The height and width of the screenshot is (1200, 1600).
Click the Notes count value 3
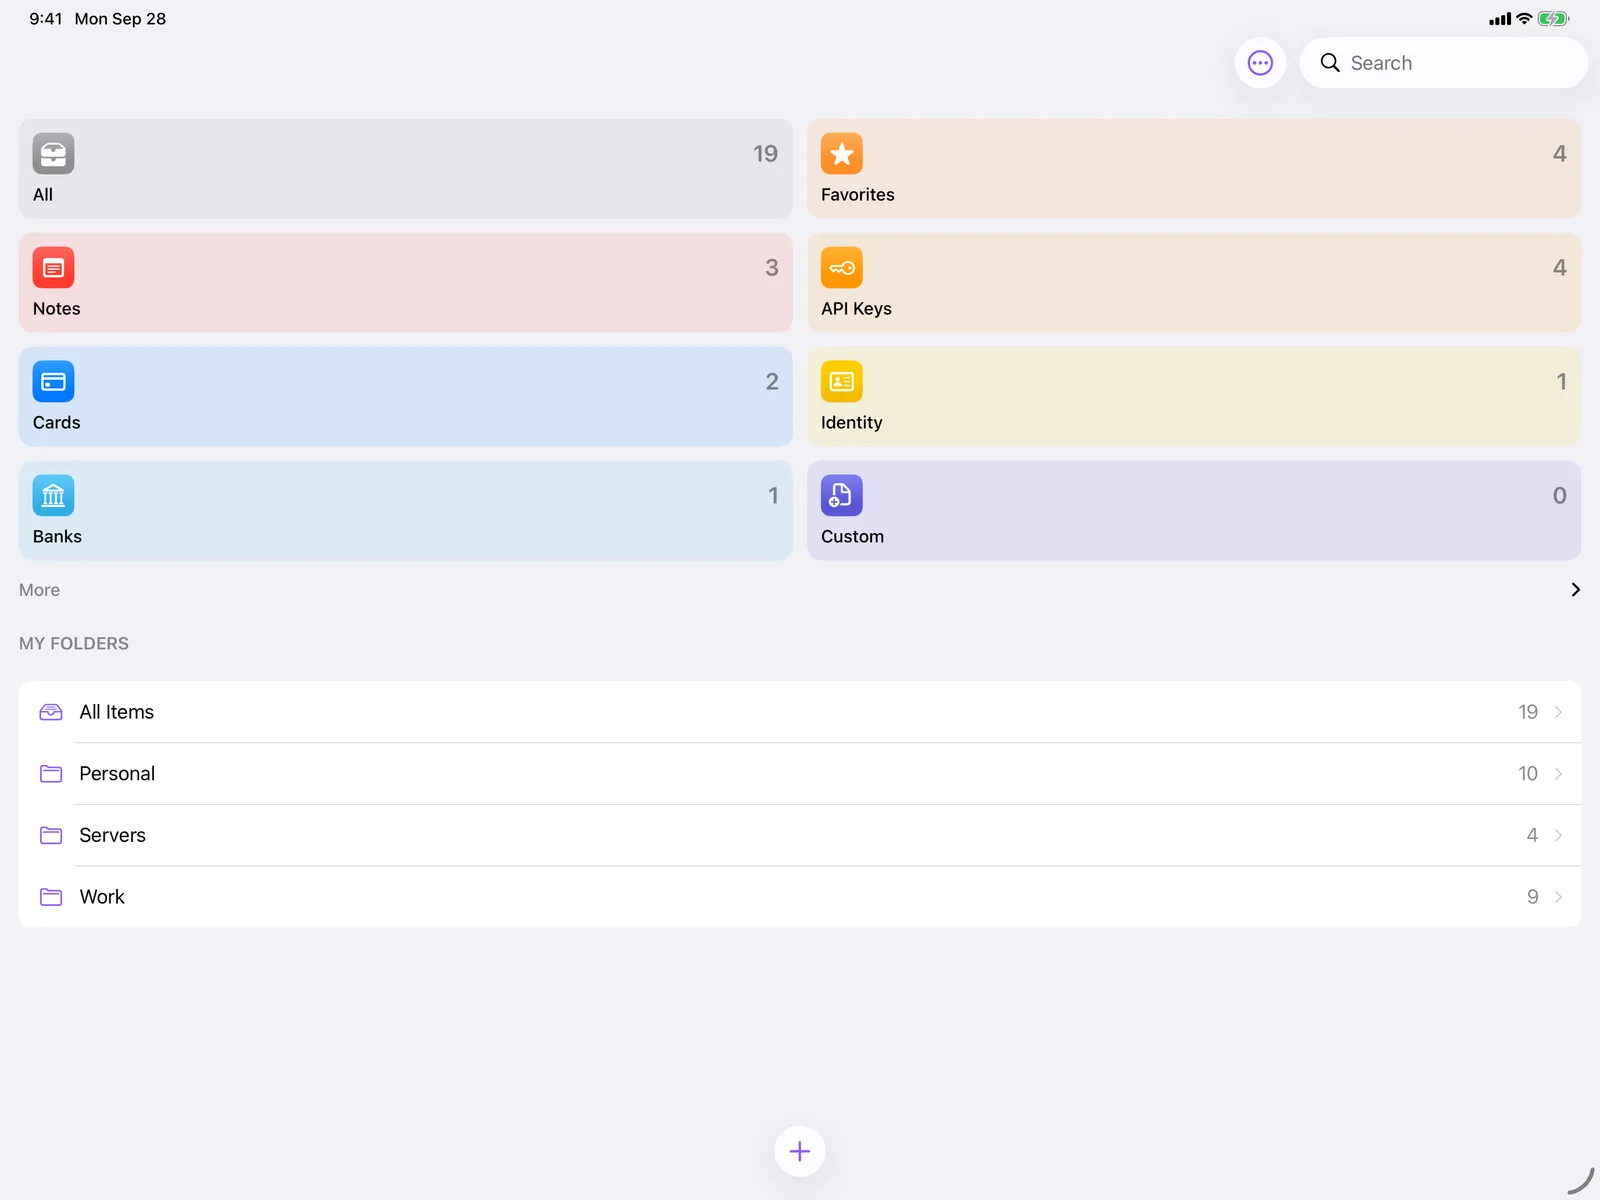[x=772, y=268]
